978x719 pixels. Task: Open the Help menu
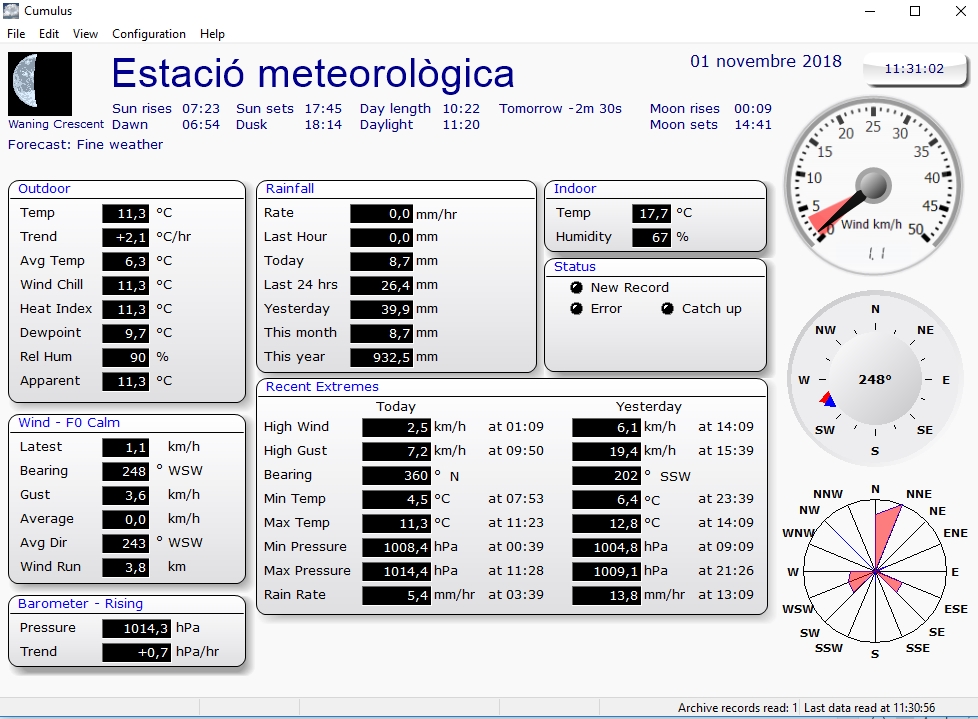(x=212, y=33)
